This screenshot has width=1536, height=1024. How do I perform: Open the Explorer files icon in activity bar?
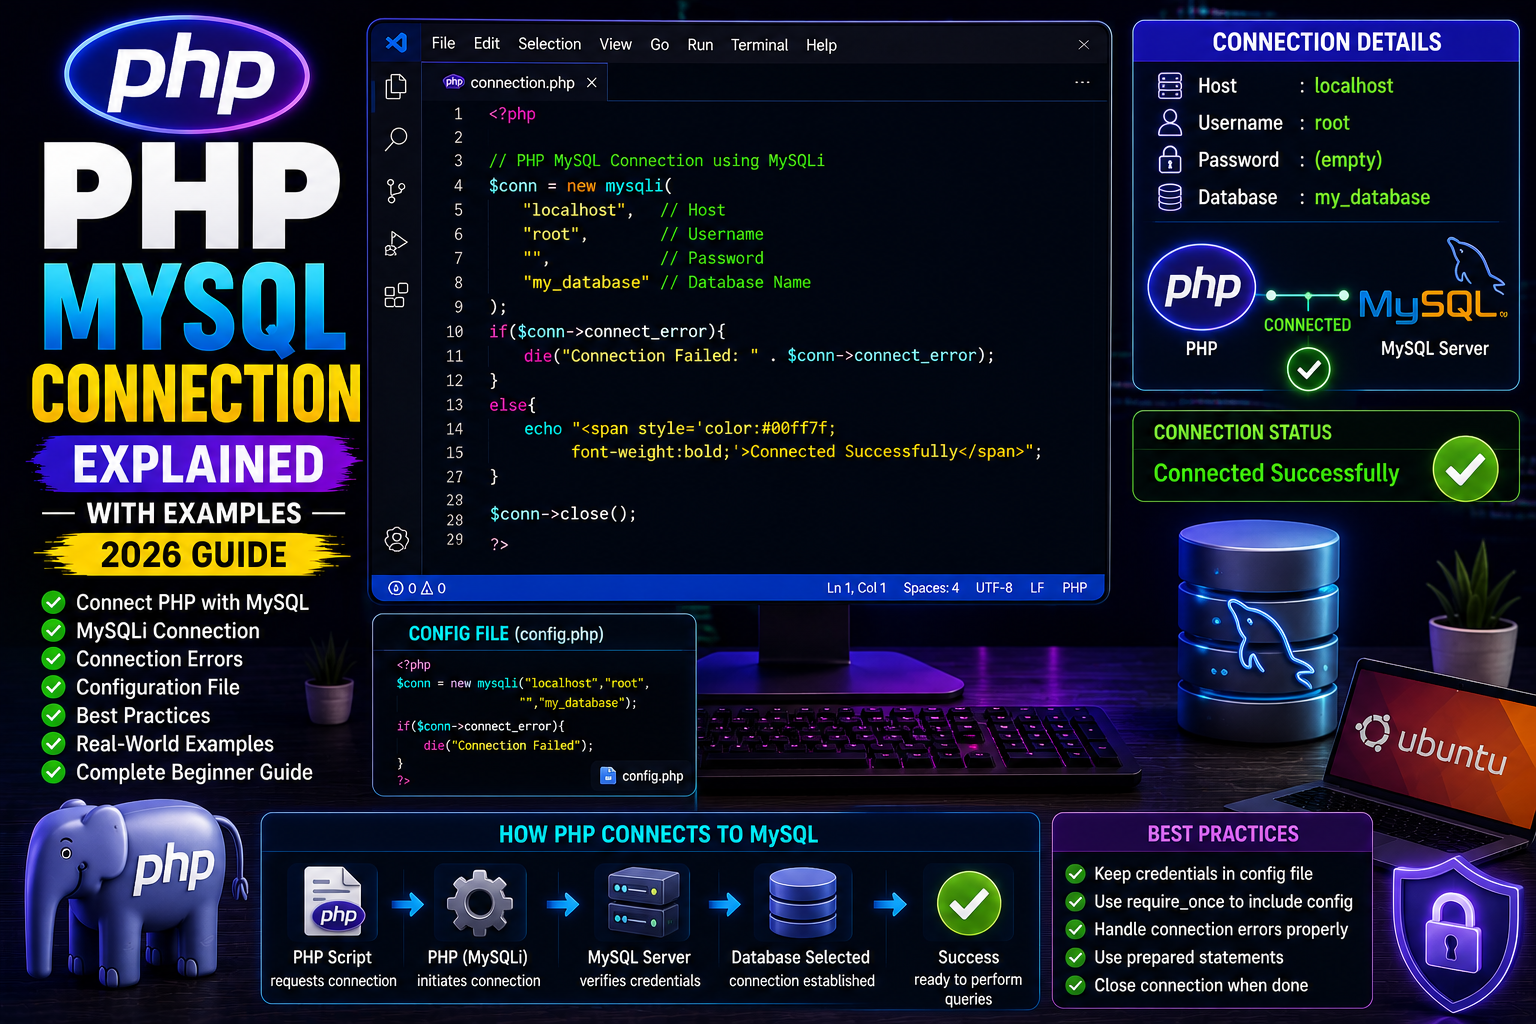396,87
